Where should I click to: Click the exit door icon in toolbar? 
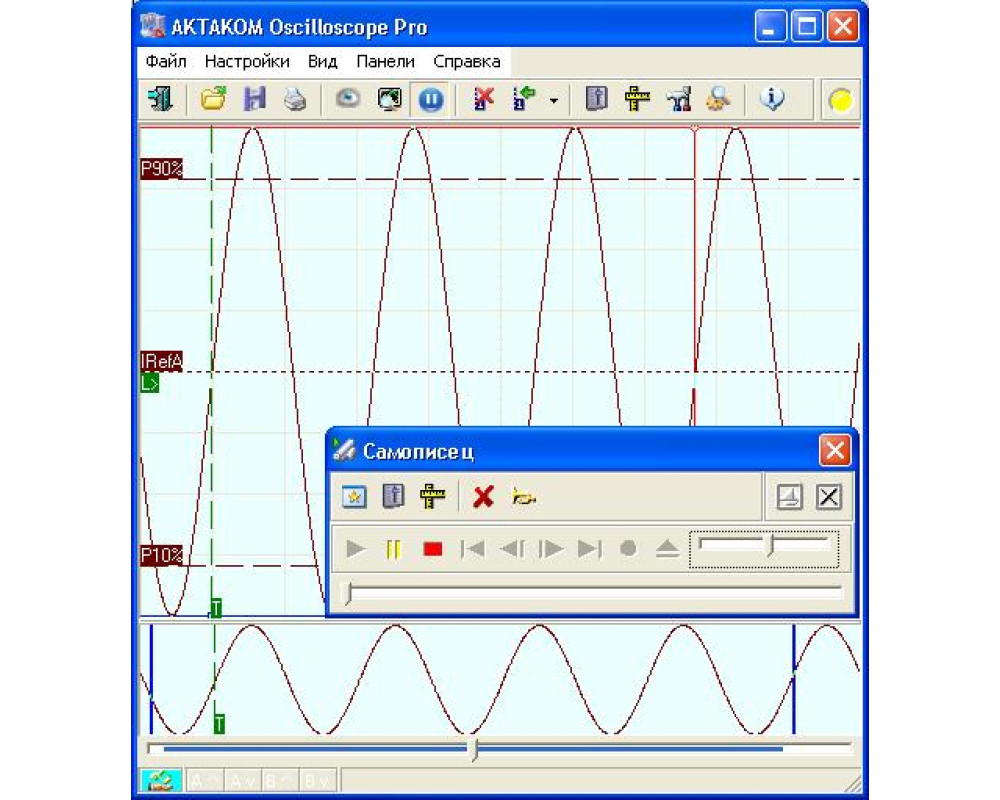click(162, 99)
